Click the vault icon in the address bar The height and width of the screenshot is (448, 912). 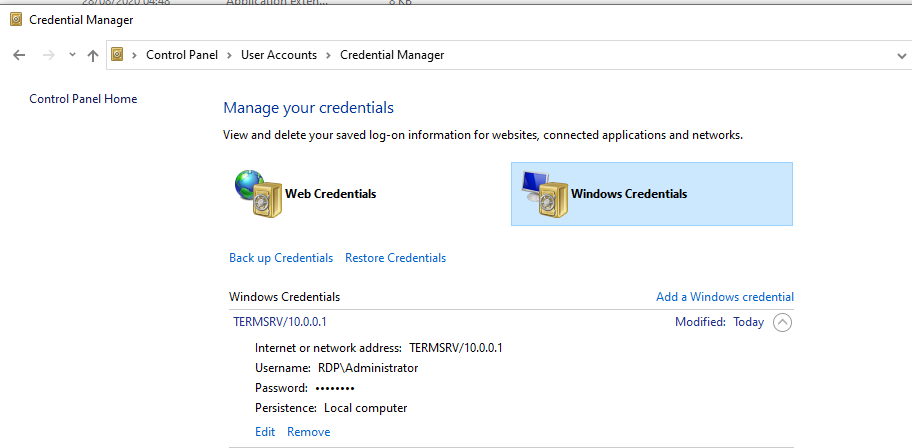tap(118, 55)
